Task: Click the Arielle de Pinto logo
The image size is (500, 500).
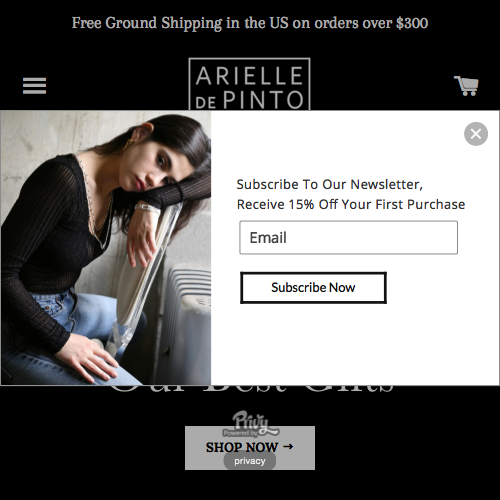Action: (249, 84)
